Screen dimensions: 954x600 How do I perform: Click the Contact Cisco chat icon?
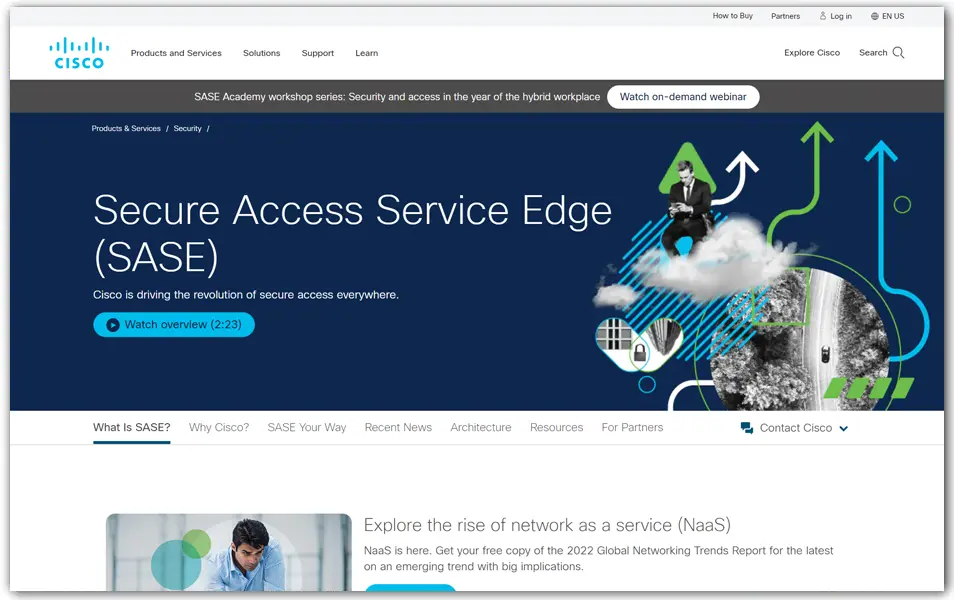tap(747, 428)
